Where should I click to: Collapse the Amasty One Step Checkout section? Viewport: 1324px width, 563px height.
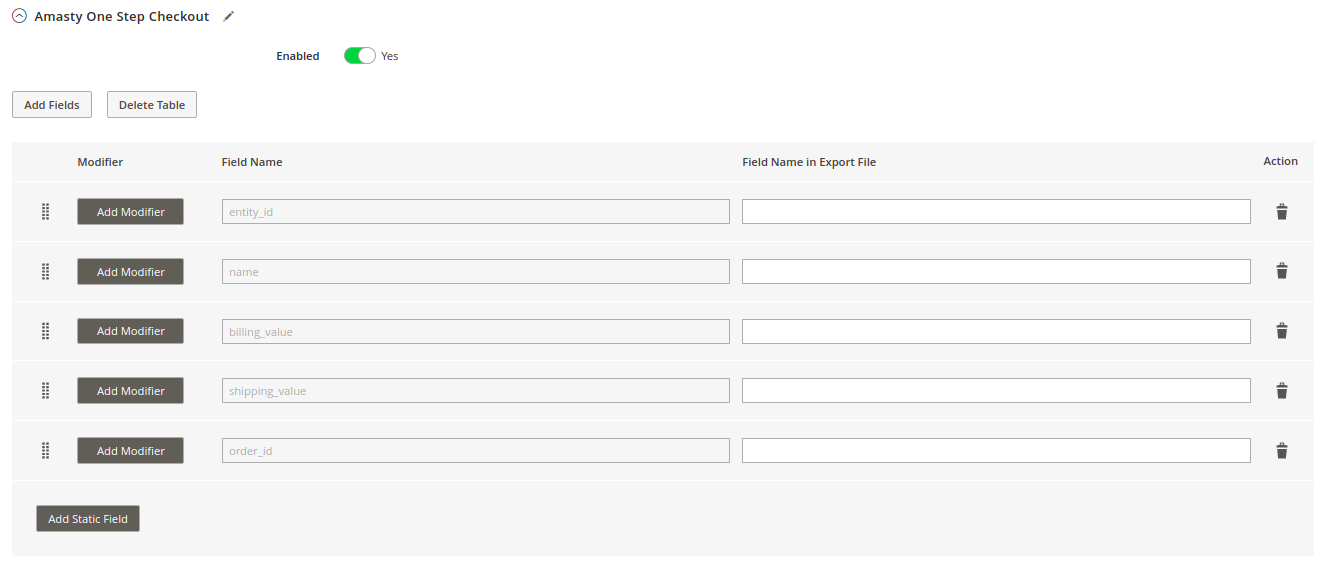(19, 16)
